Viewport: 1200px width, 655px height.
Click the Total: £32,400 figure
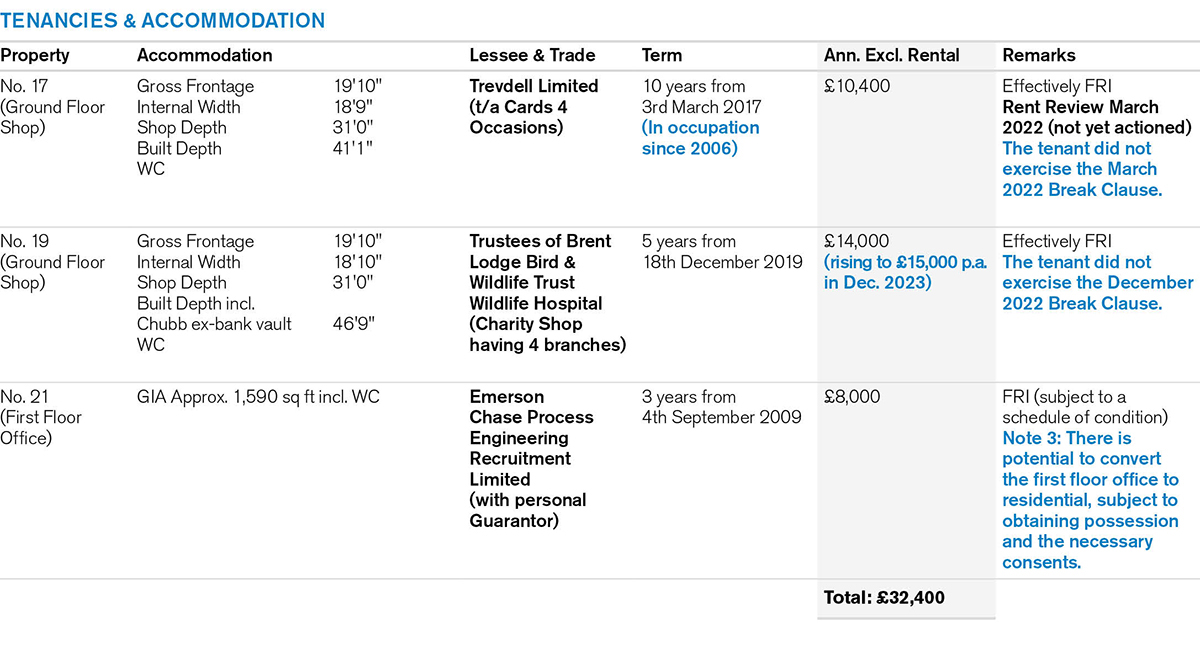tap(884, 598)
